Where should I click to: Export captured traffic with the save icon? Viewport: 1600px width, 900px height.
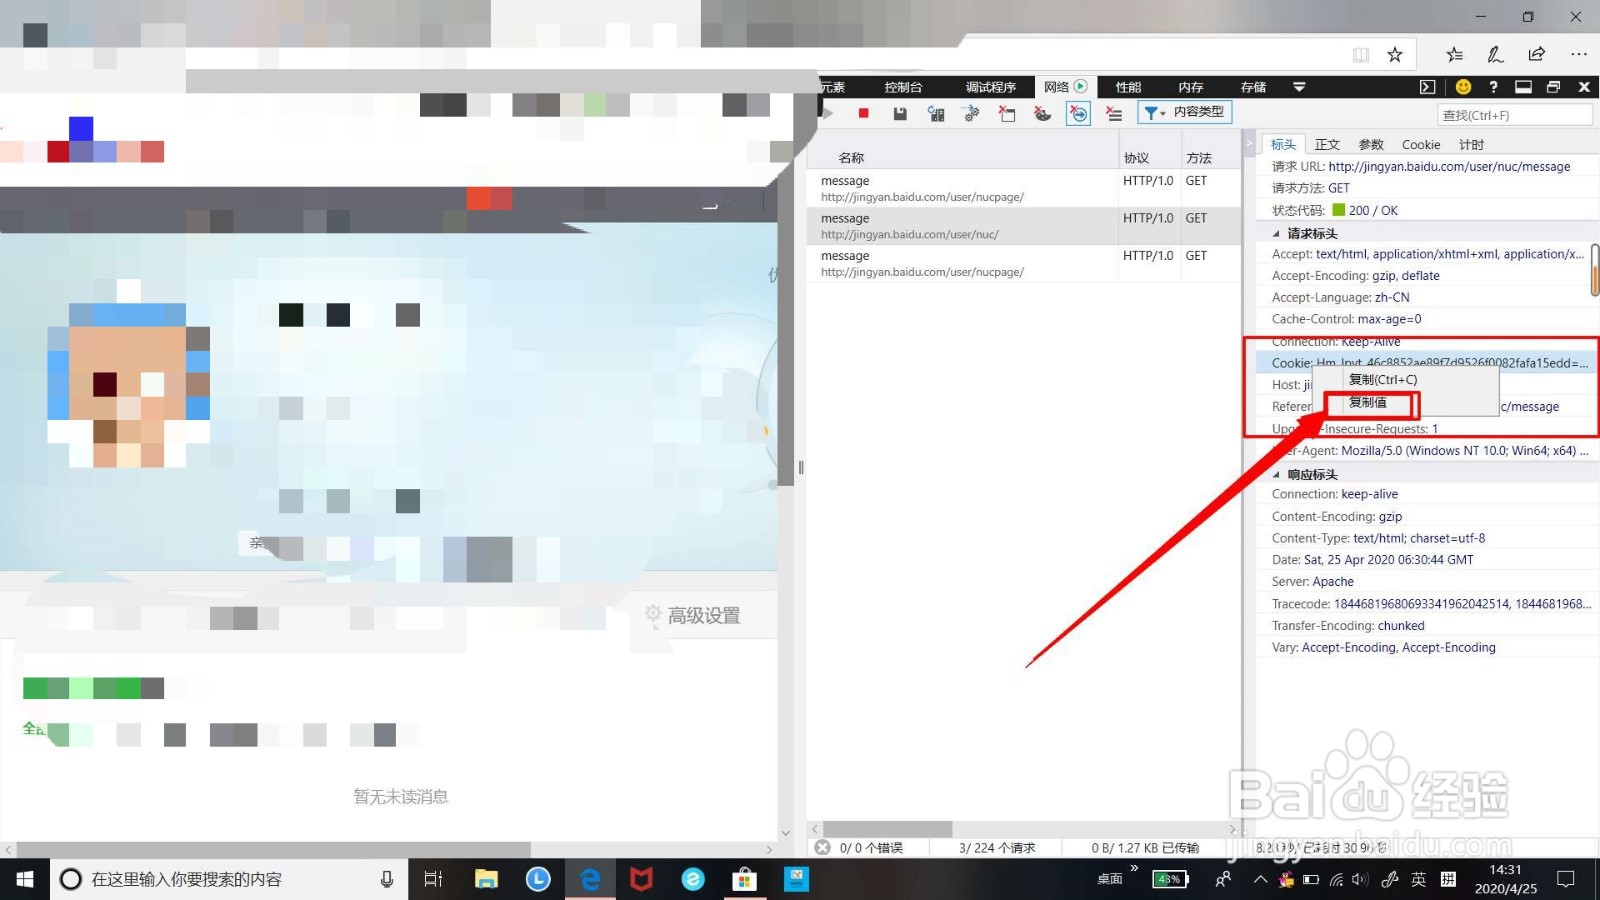(900, 114)
